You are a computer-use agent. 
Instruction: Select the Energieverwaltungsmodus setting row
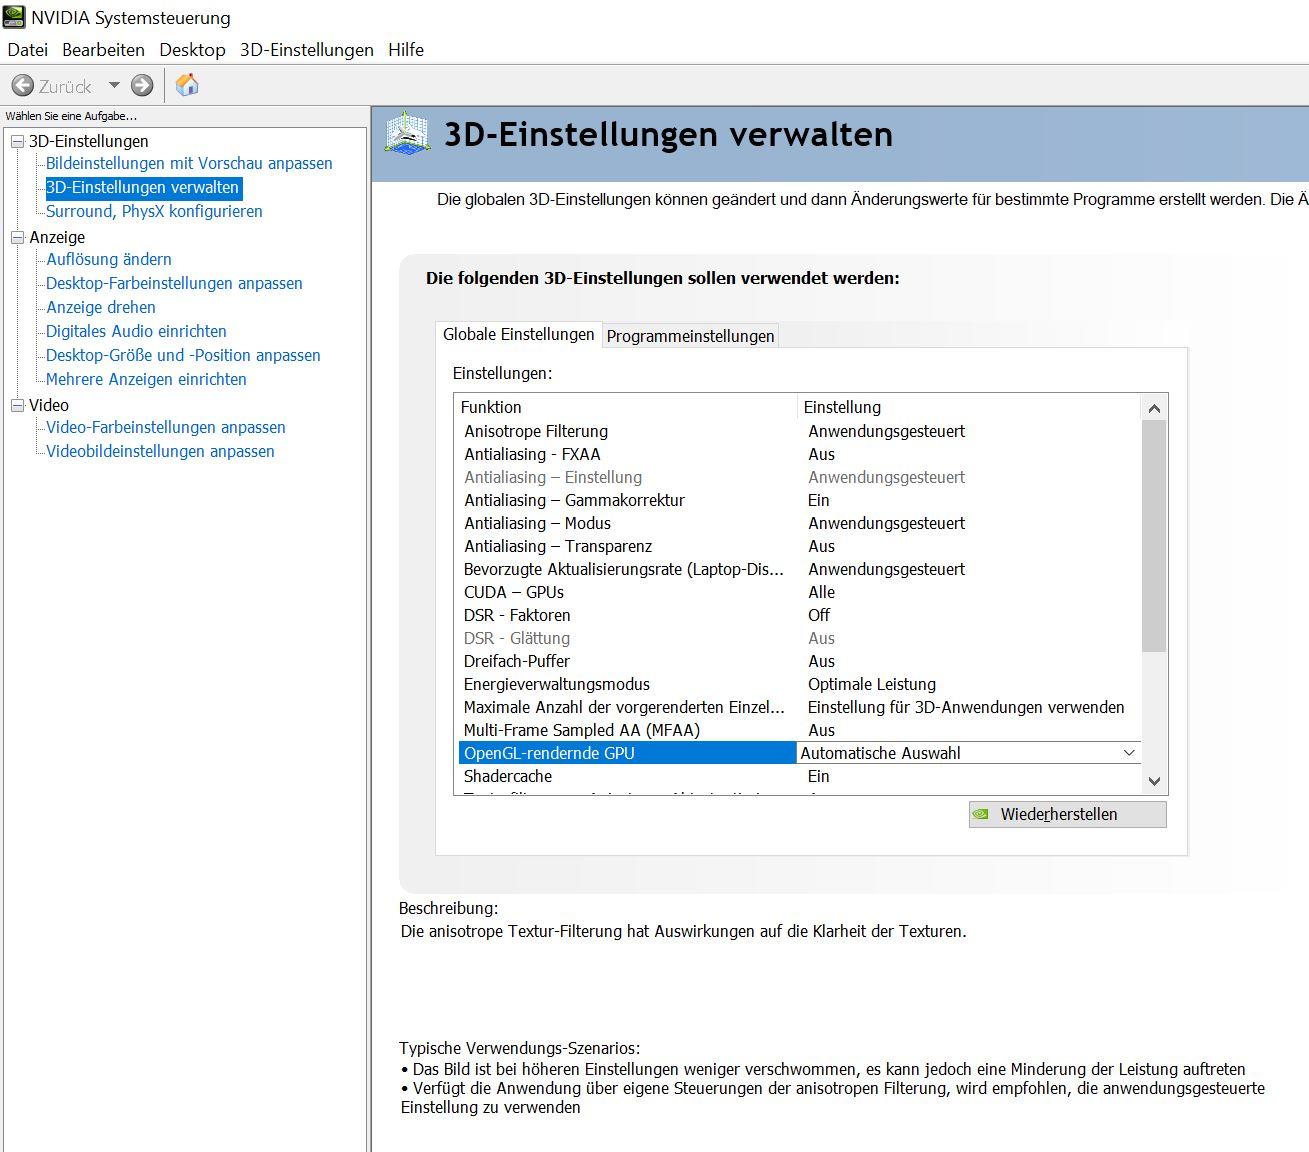point(557,684)
